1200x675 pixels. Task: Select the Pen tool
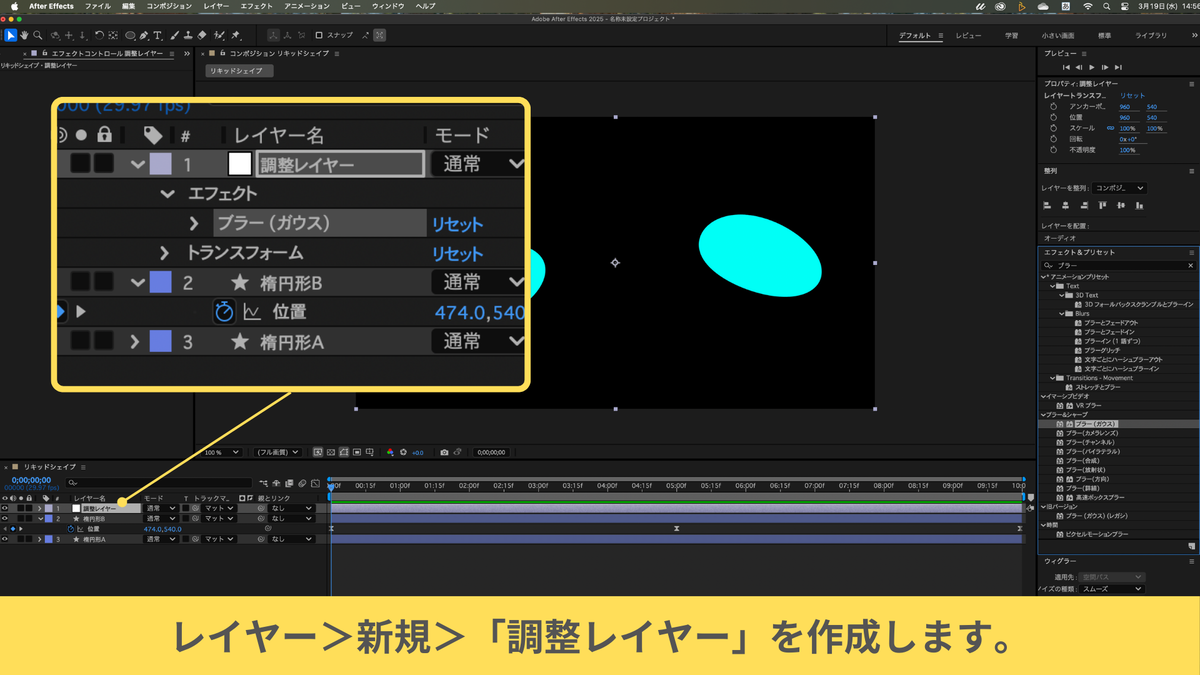[x=144, y=35]
